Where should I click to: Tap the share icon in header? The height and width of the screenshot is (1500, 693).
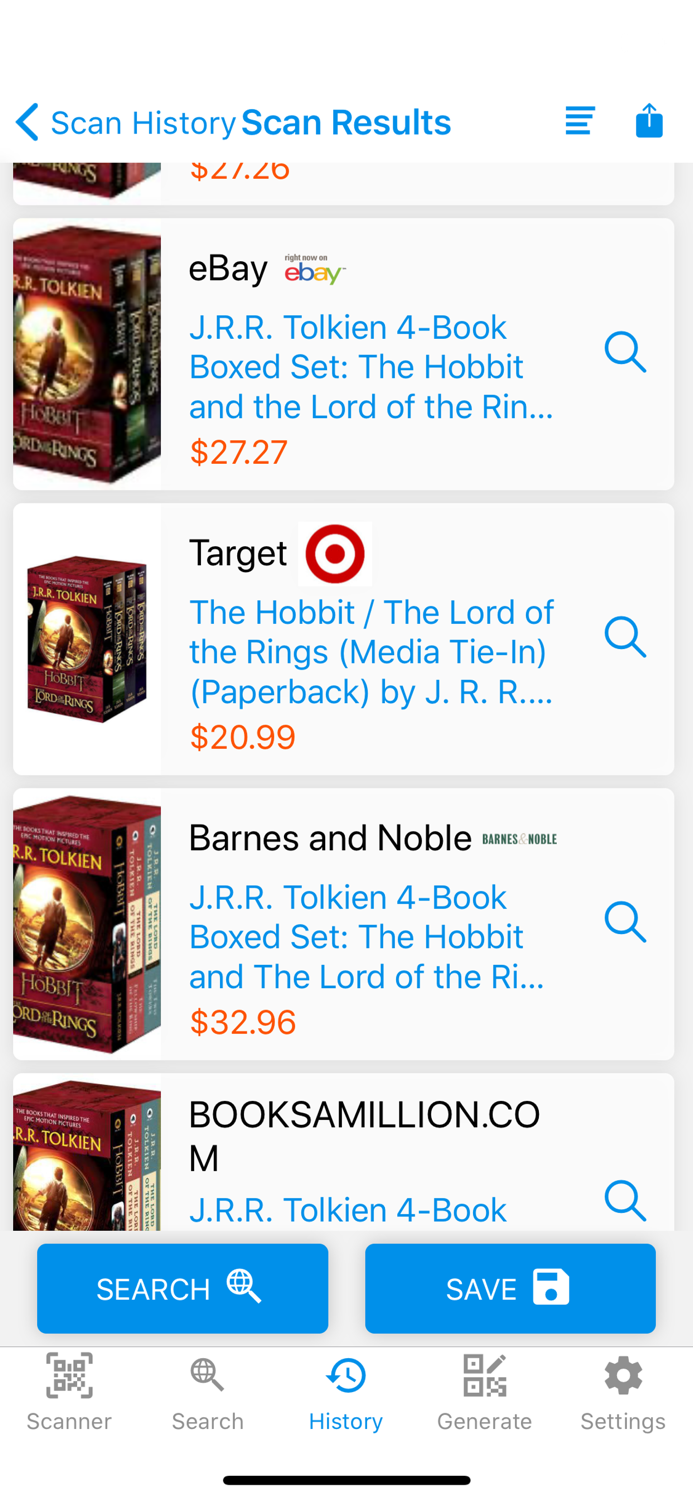(x=649, y=120)
